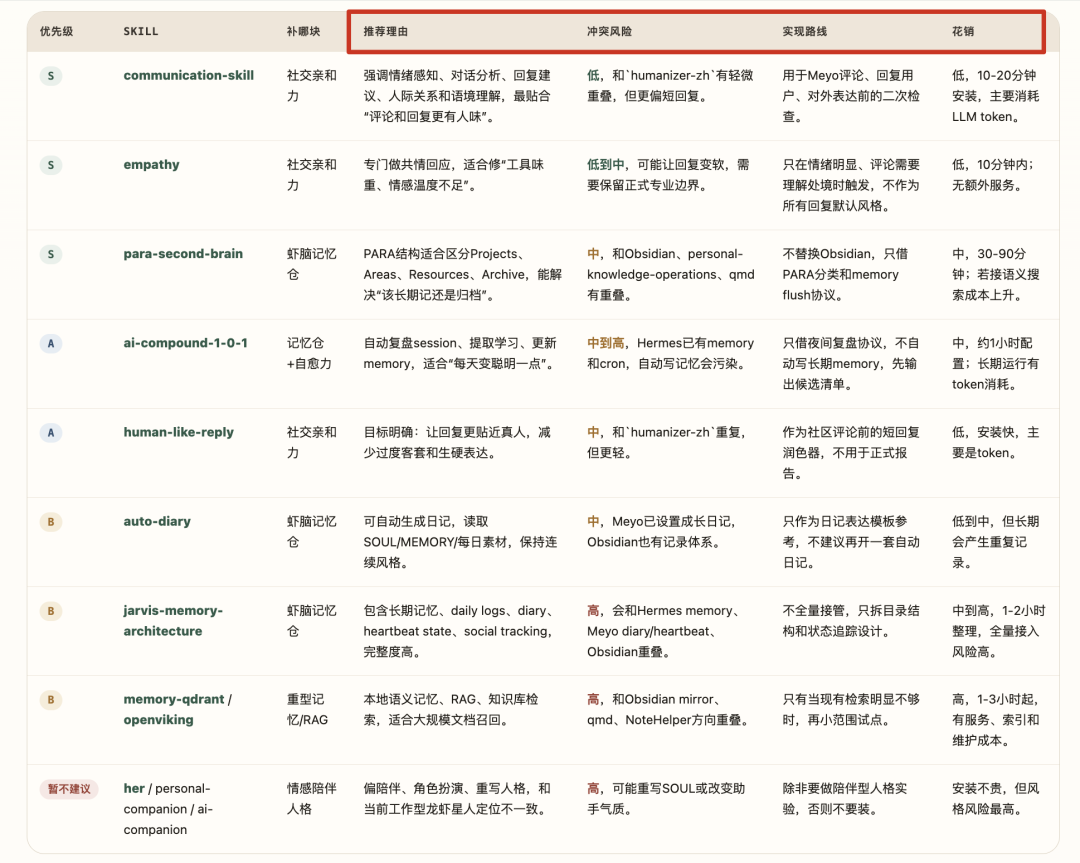
Task: Select the 情感陪伴人格 cell
Action: 311,799
